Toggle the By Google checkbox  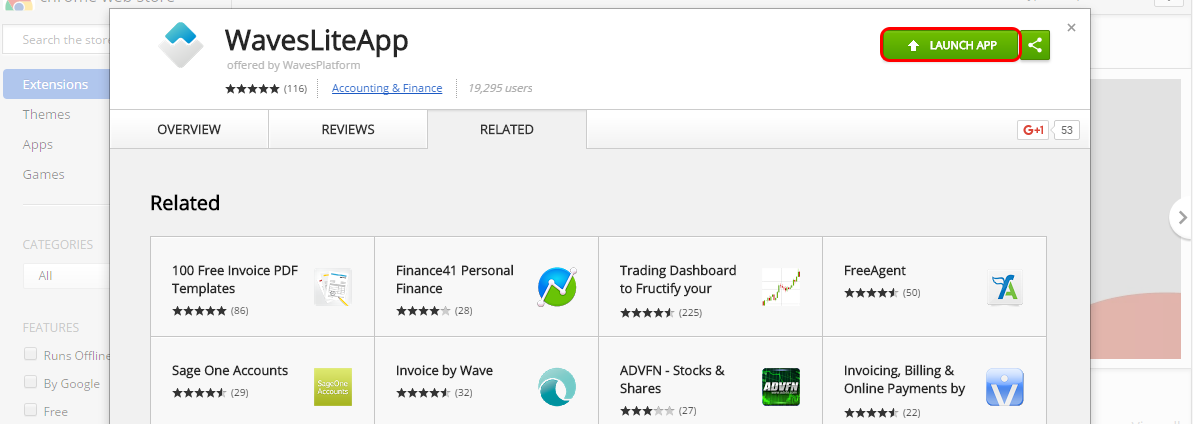(31, 382)
